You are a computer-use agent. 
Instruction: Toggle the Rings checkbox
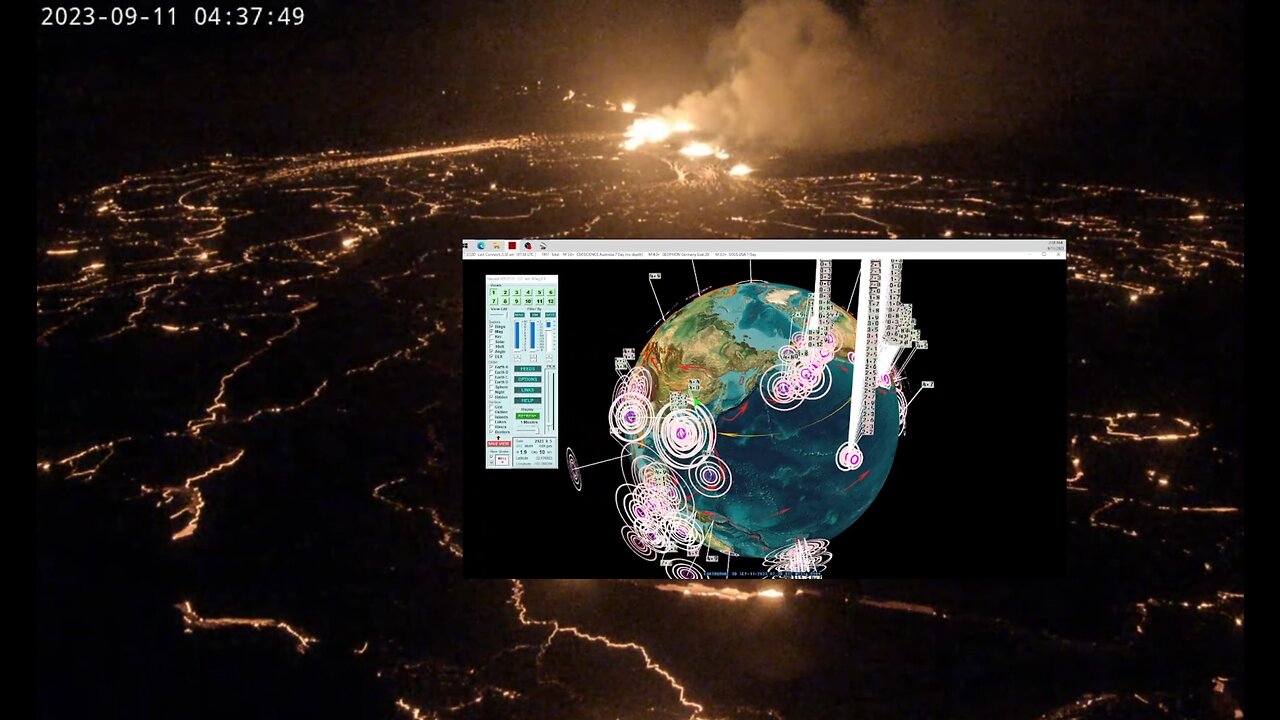pyautogui.click(x=491, y=326)
